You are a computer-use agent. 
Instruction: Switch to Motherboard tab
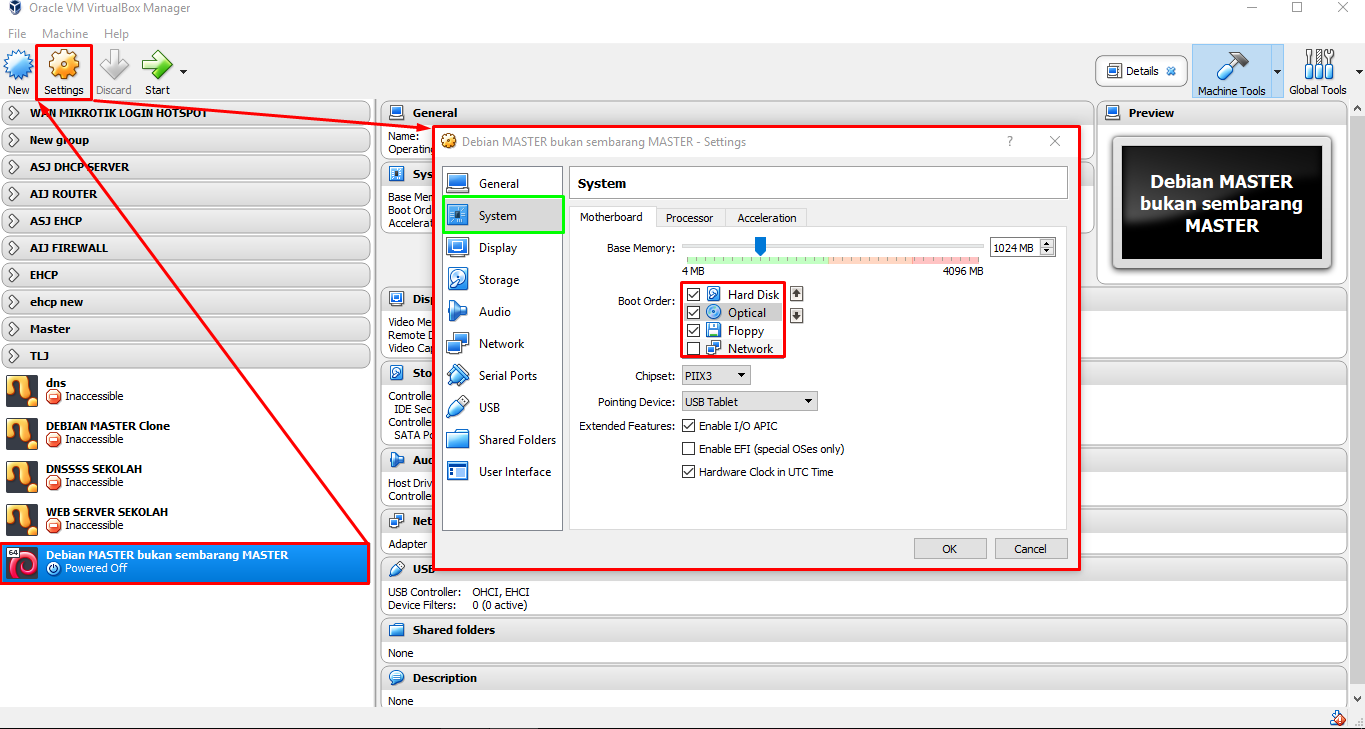click(x=611, y=217)
